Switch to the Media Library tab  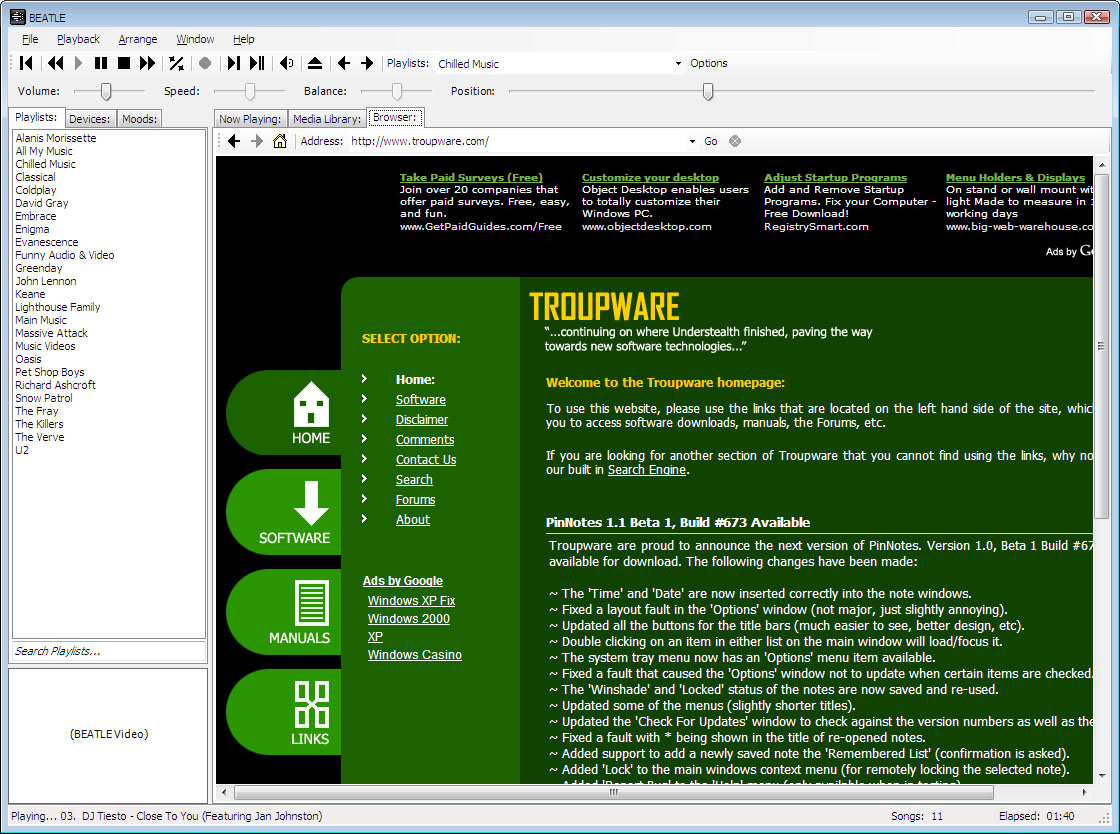coord(326,119)
